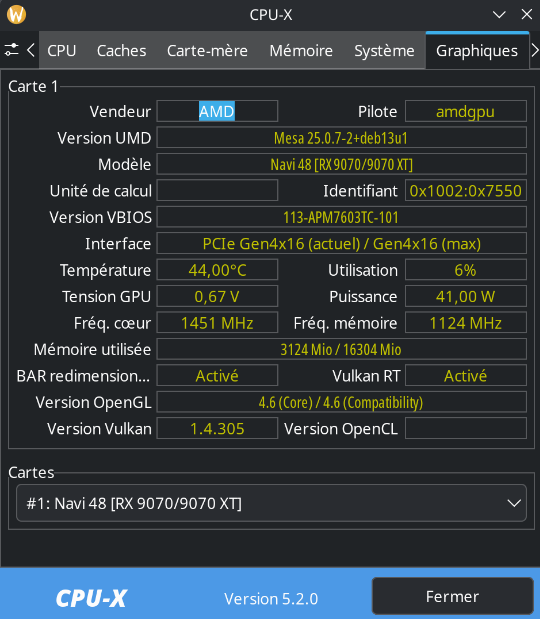Minimize window using the down chevron

point(499,15)
